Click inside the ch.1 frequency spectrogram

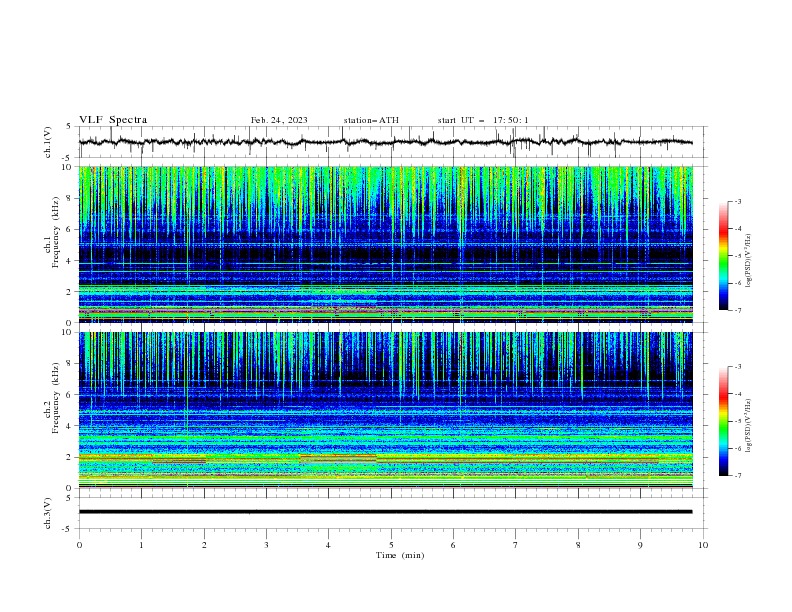[385, 244]
